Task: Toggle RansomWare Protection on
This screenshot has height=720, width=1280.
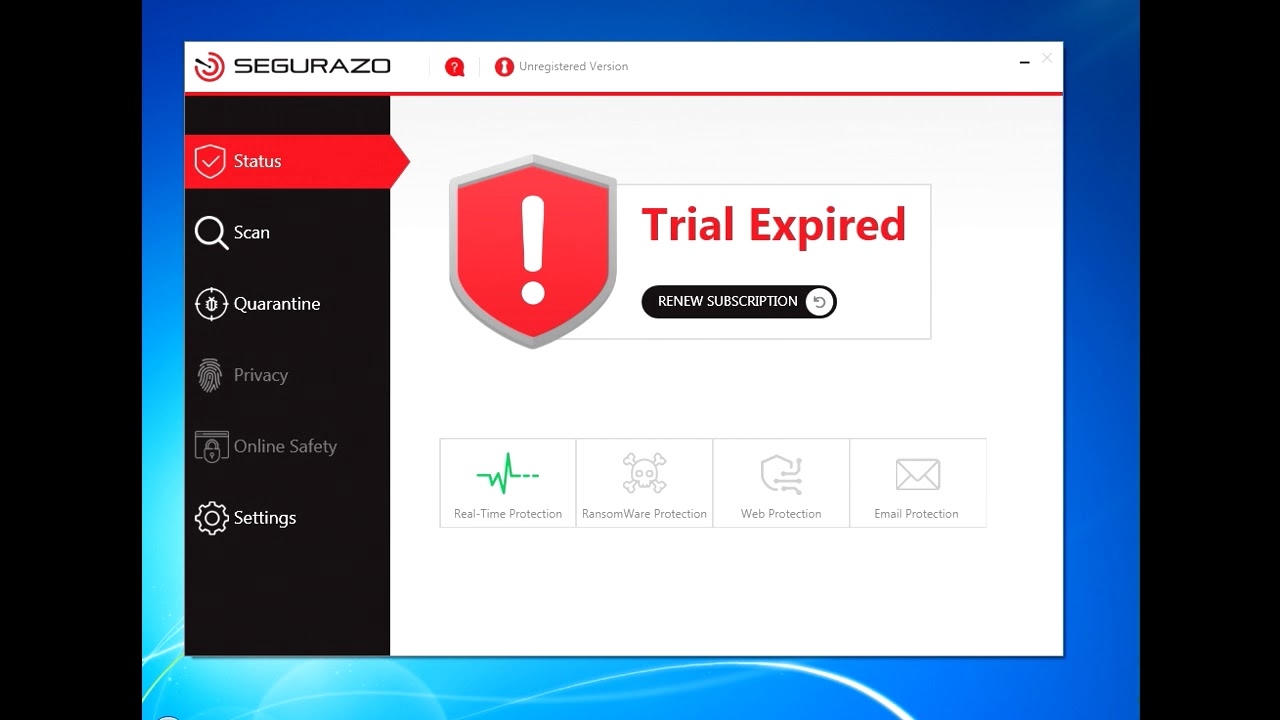Action: pyautogui.click(x=643, y=473)
